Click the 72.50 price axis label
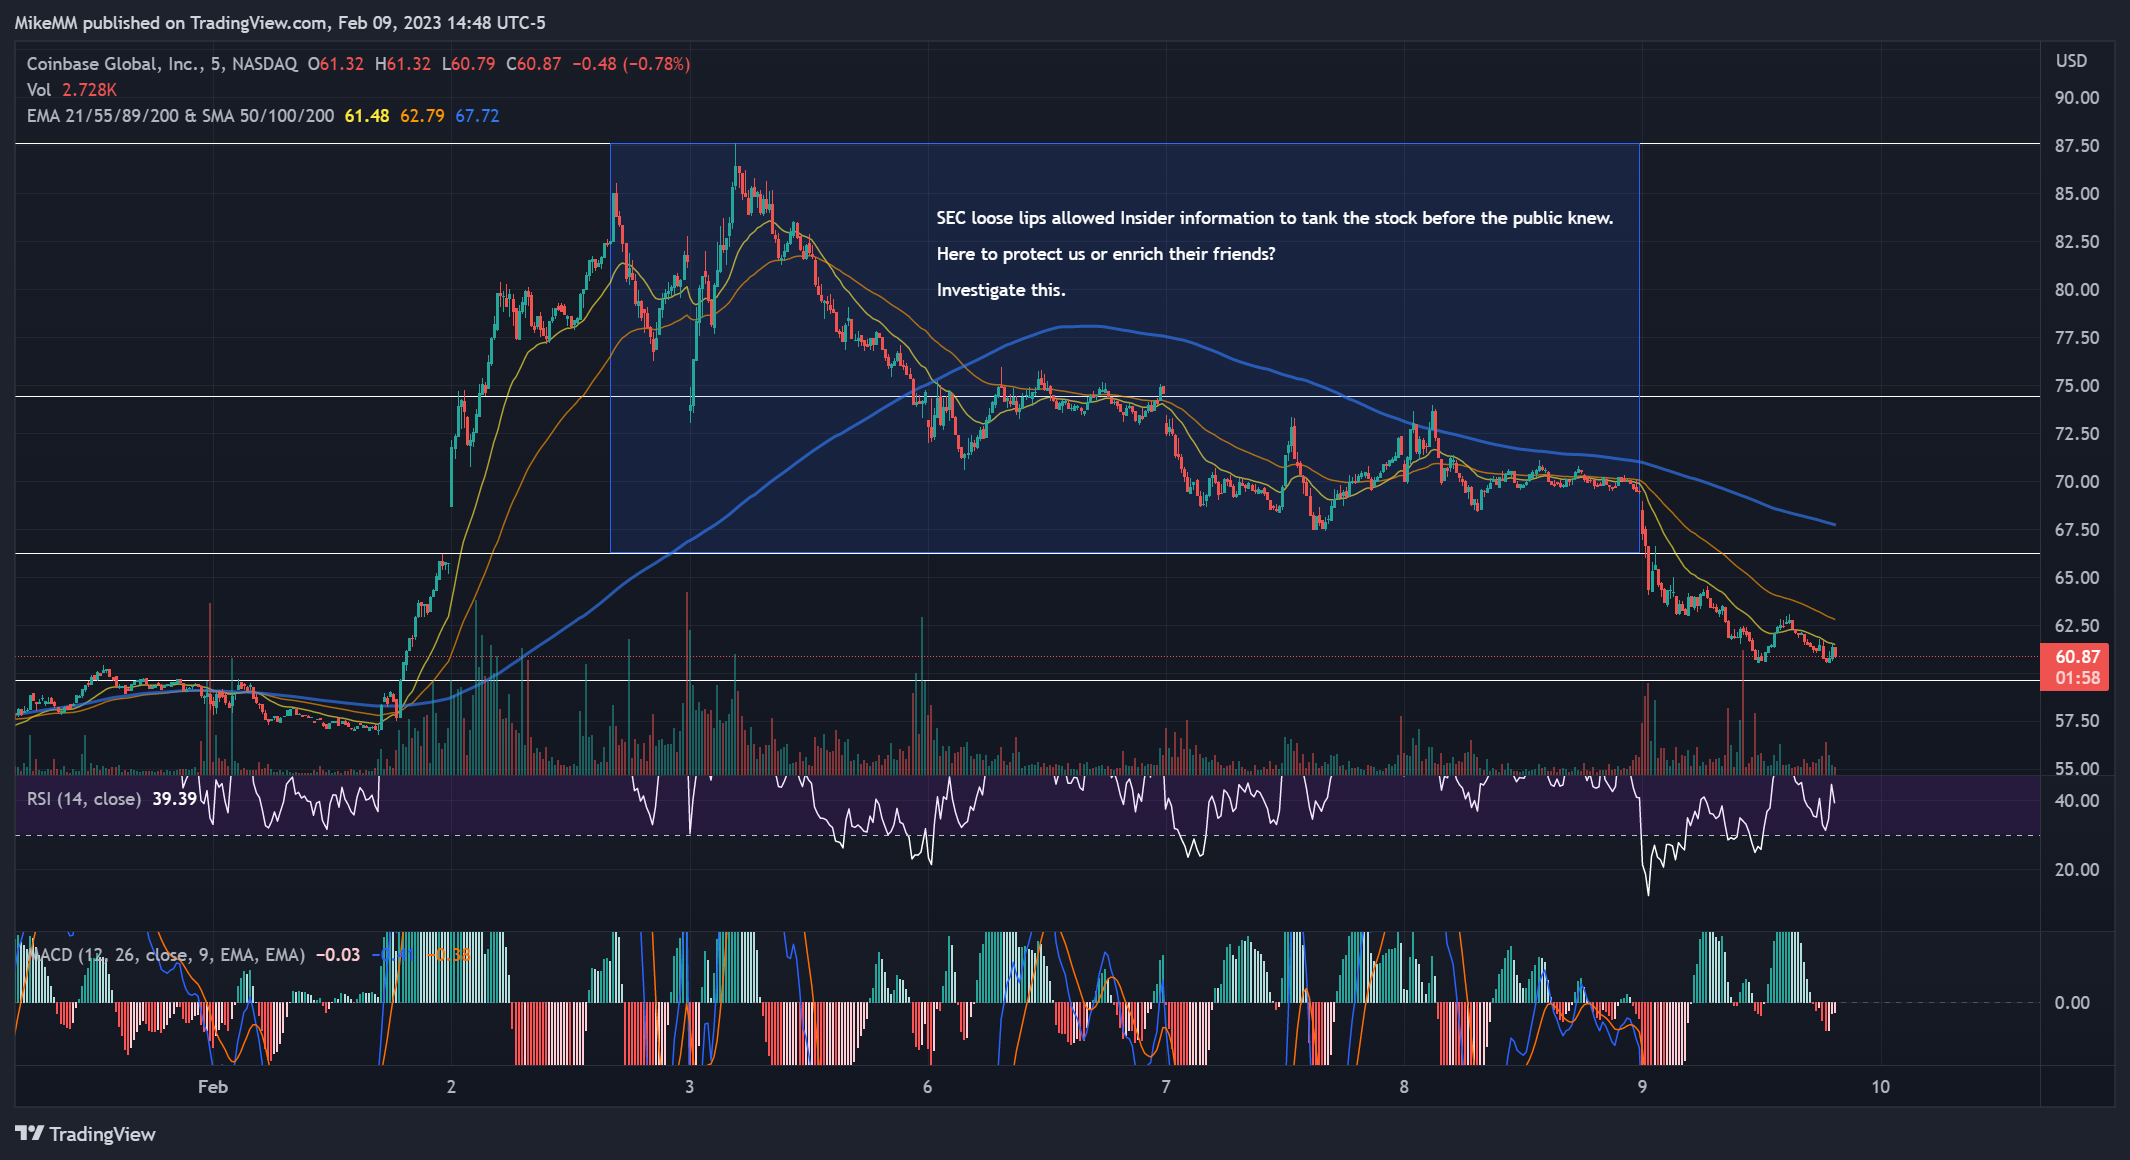2130x1160 pixels. 2077,434
